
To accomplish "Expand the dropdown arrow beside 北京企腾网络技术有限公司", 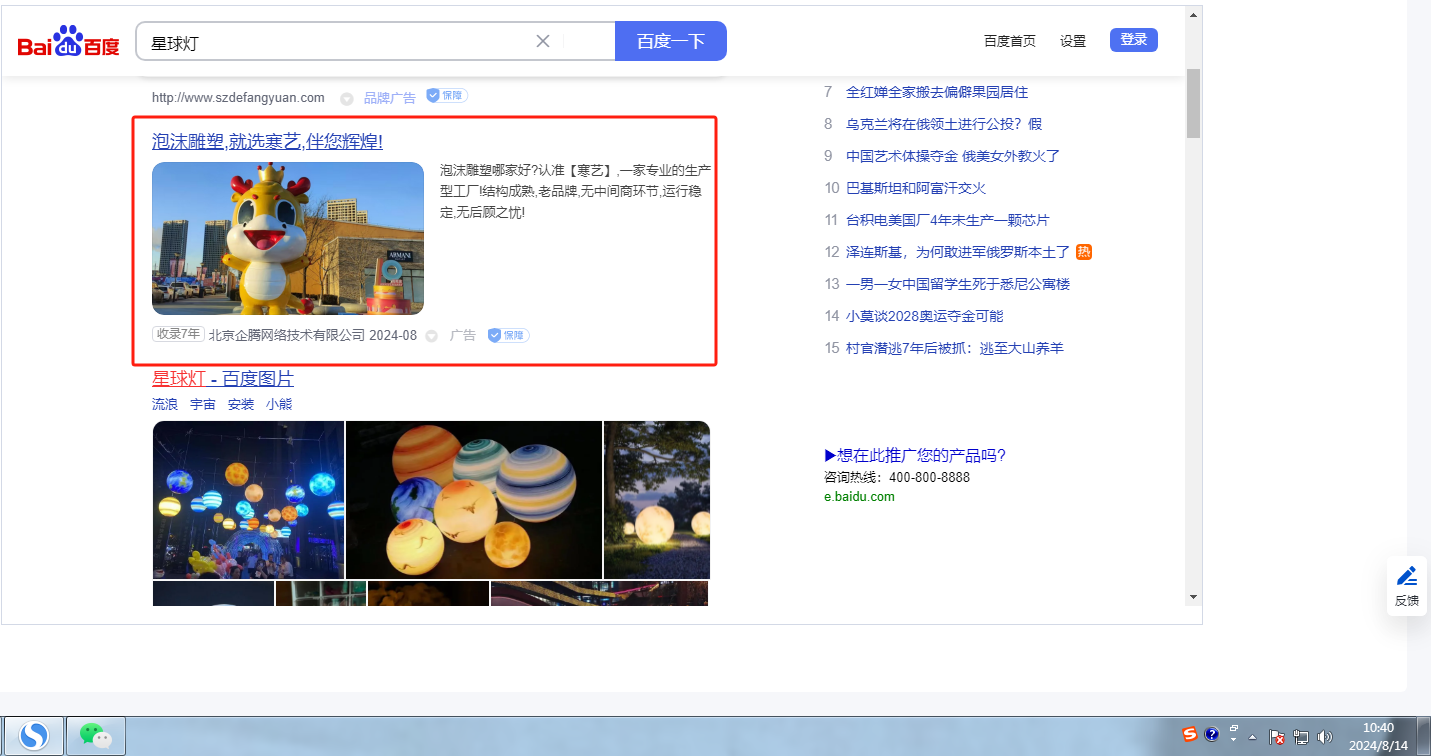I will pyautogui.click(x=432, y=336).
